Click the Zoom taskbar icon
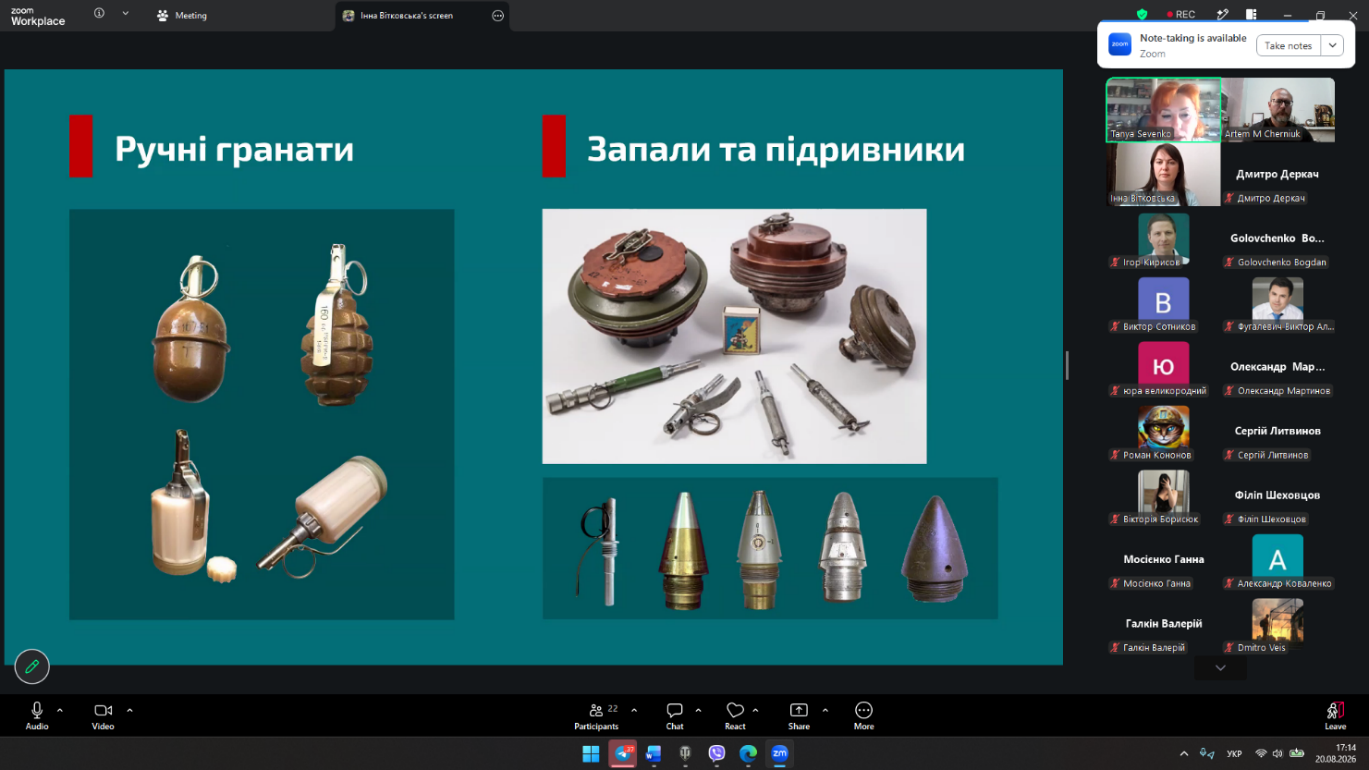The image size is (1369, 770). 779,753
